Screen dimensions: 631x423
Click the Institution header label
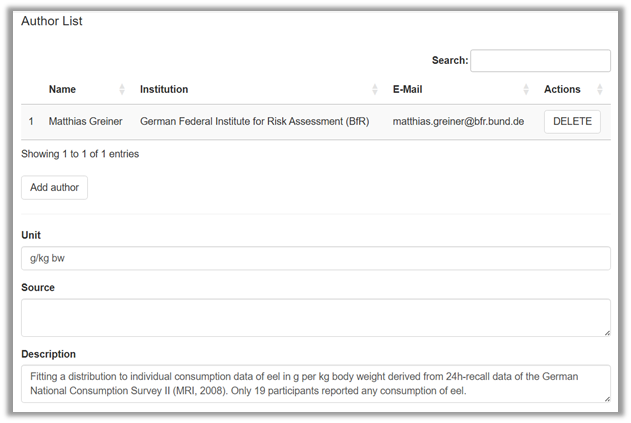[x=164, y=90]
